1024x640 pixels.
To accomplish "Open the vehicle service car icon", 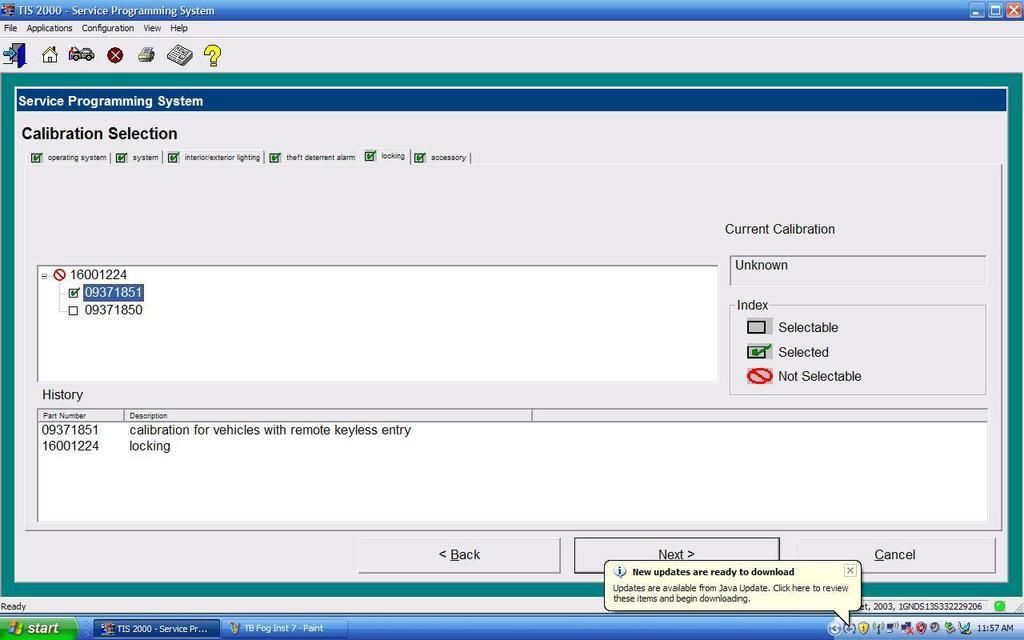I will point(82,54).
